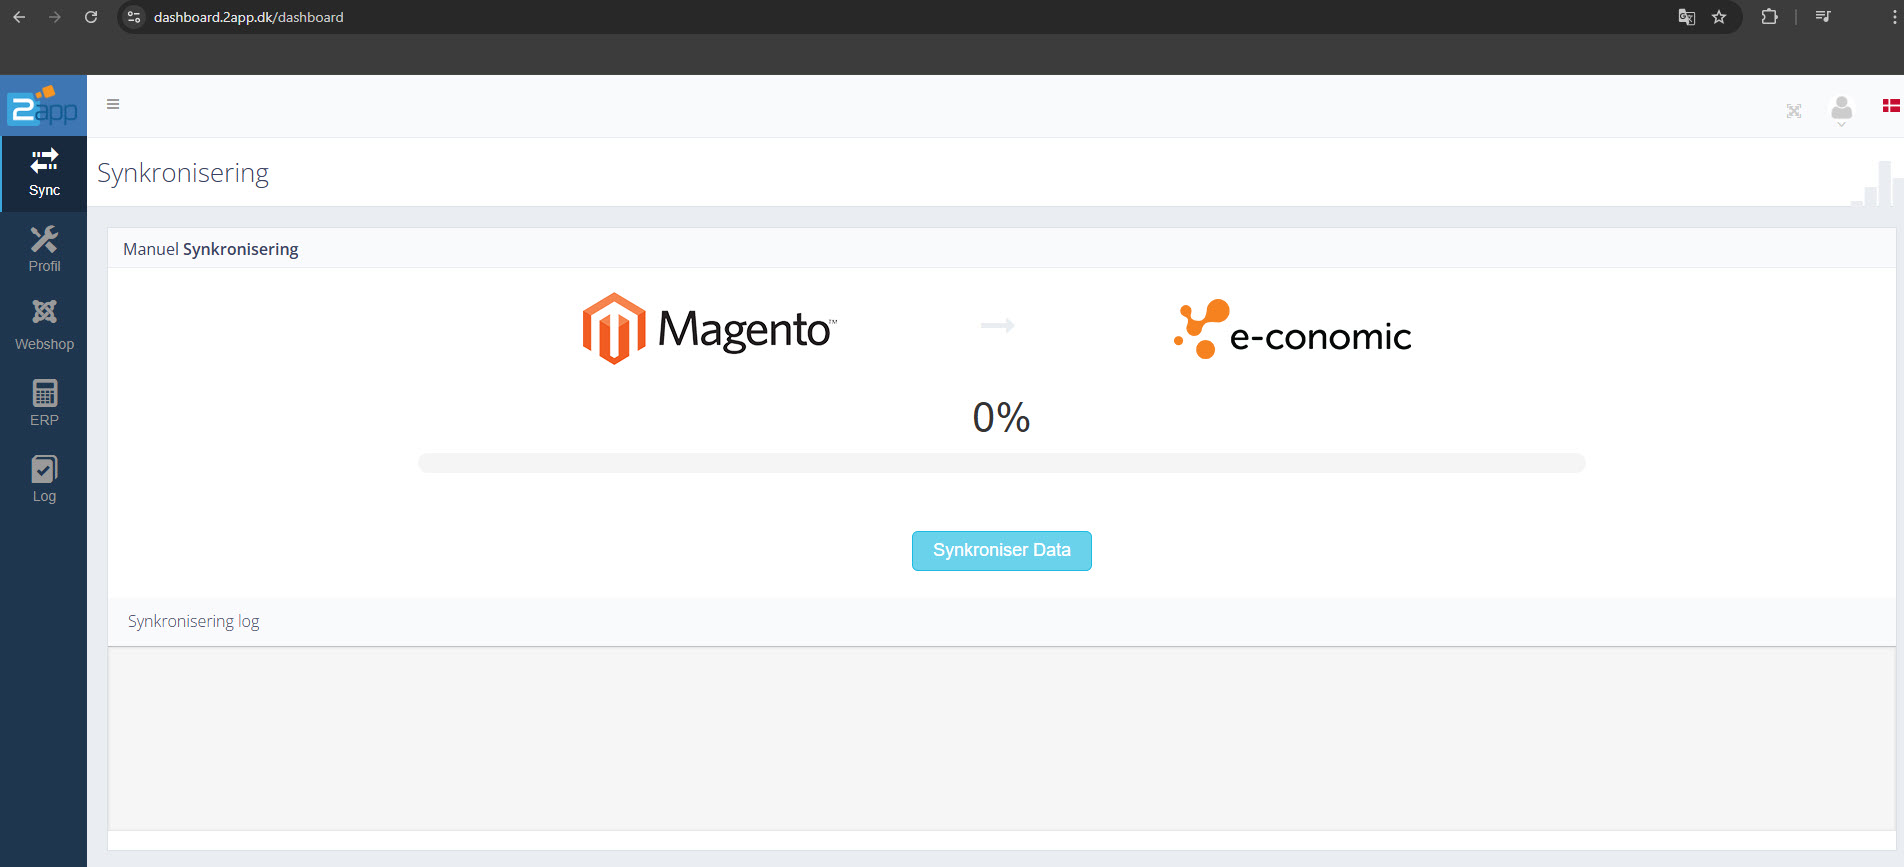Viewport: 1904px width, 867px height.
Task: Click the 2app logo
Action: click(x=43, y=106)
